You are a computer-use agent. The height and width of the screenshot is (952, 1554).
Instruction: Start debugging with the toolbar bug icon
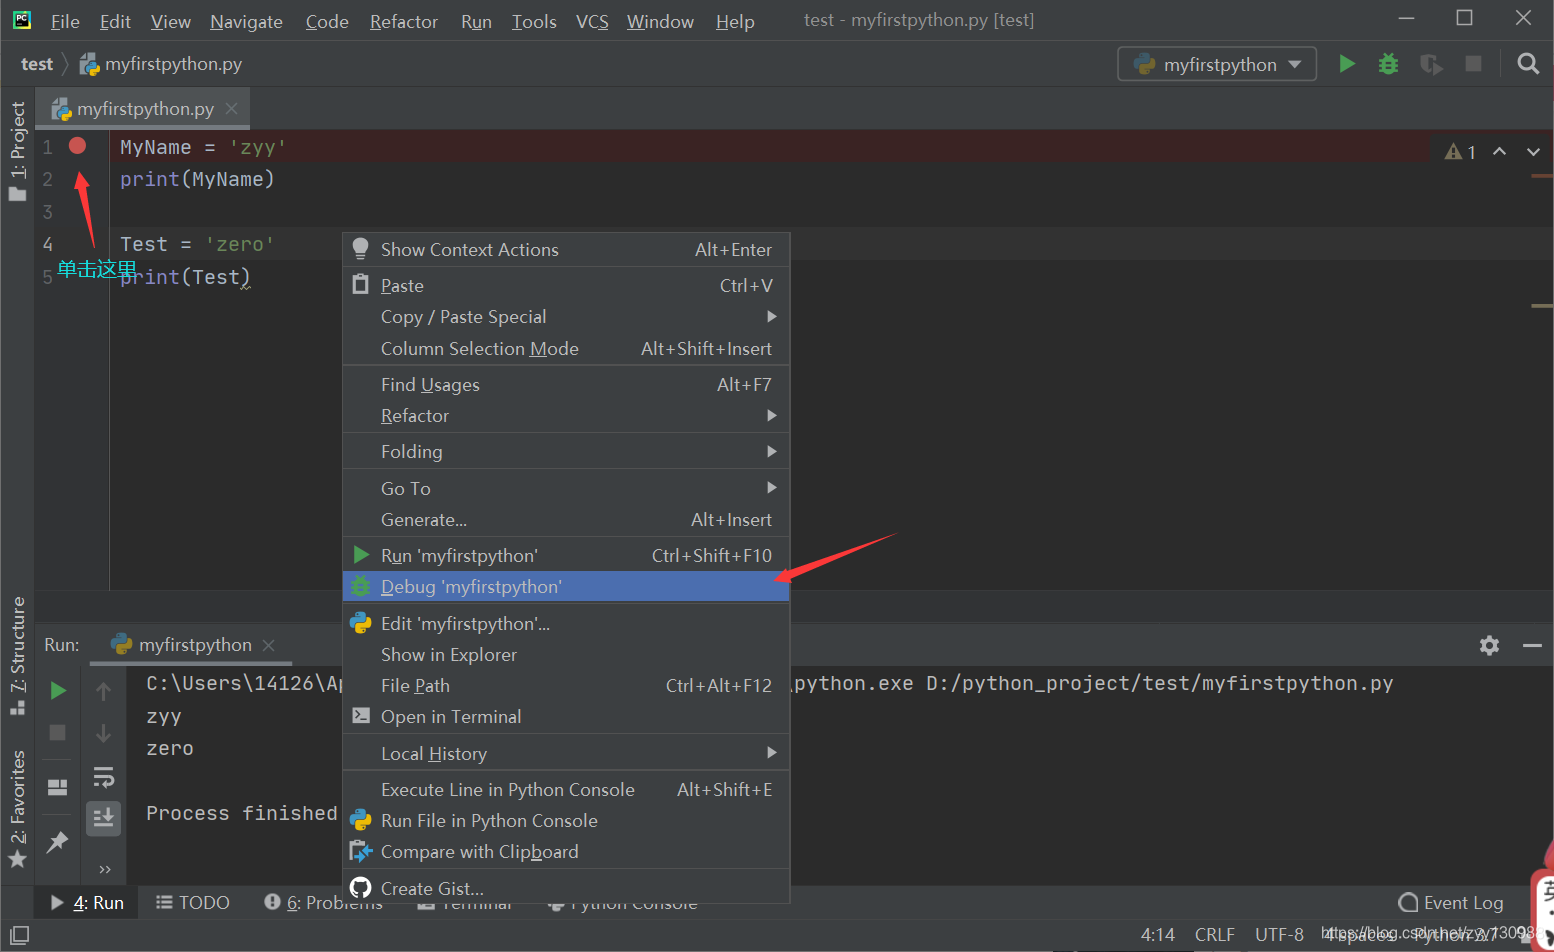coord(1388,64)
